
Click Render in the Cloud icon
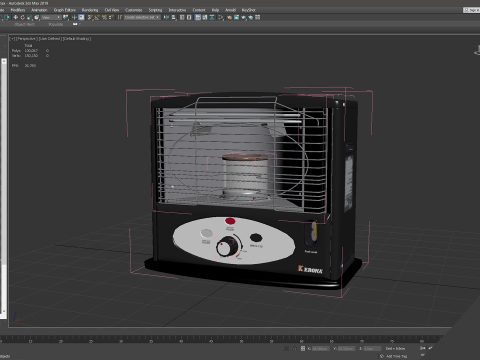(x=251, y=17)
